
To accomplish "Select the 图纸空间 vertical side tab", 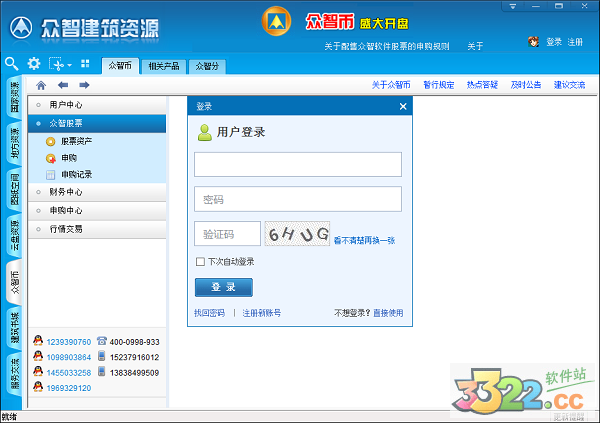I will click(x=15, y=189).
